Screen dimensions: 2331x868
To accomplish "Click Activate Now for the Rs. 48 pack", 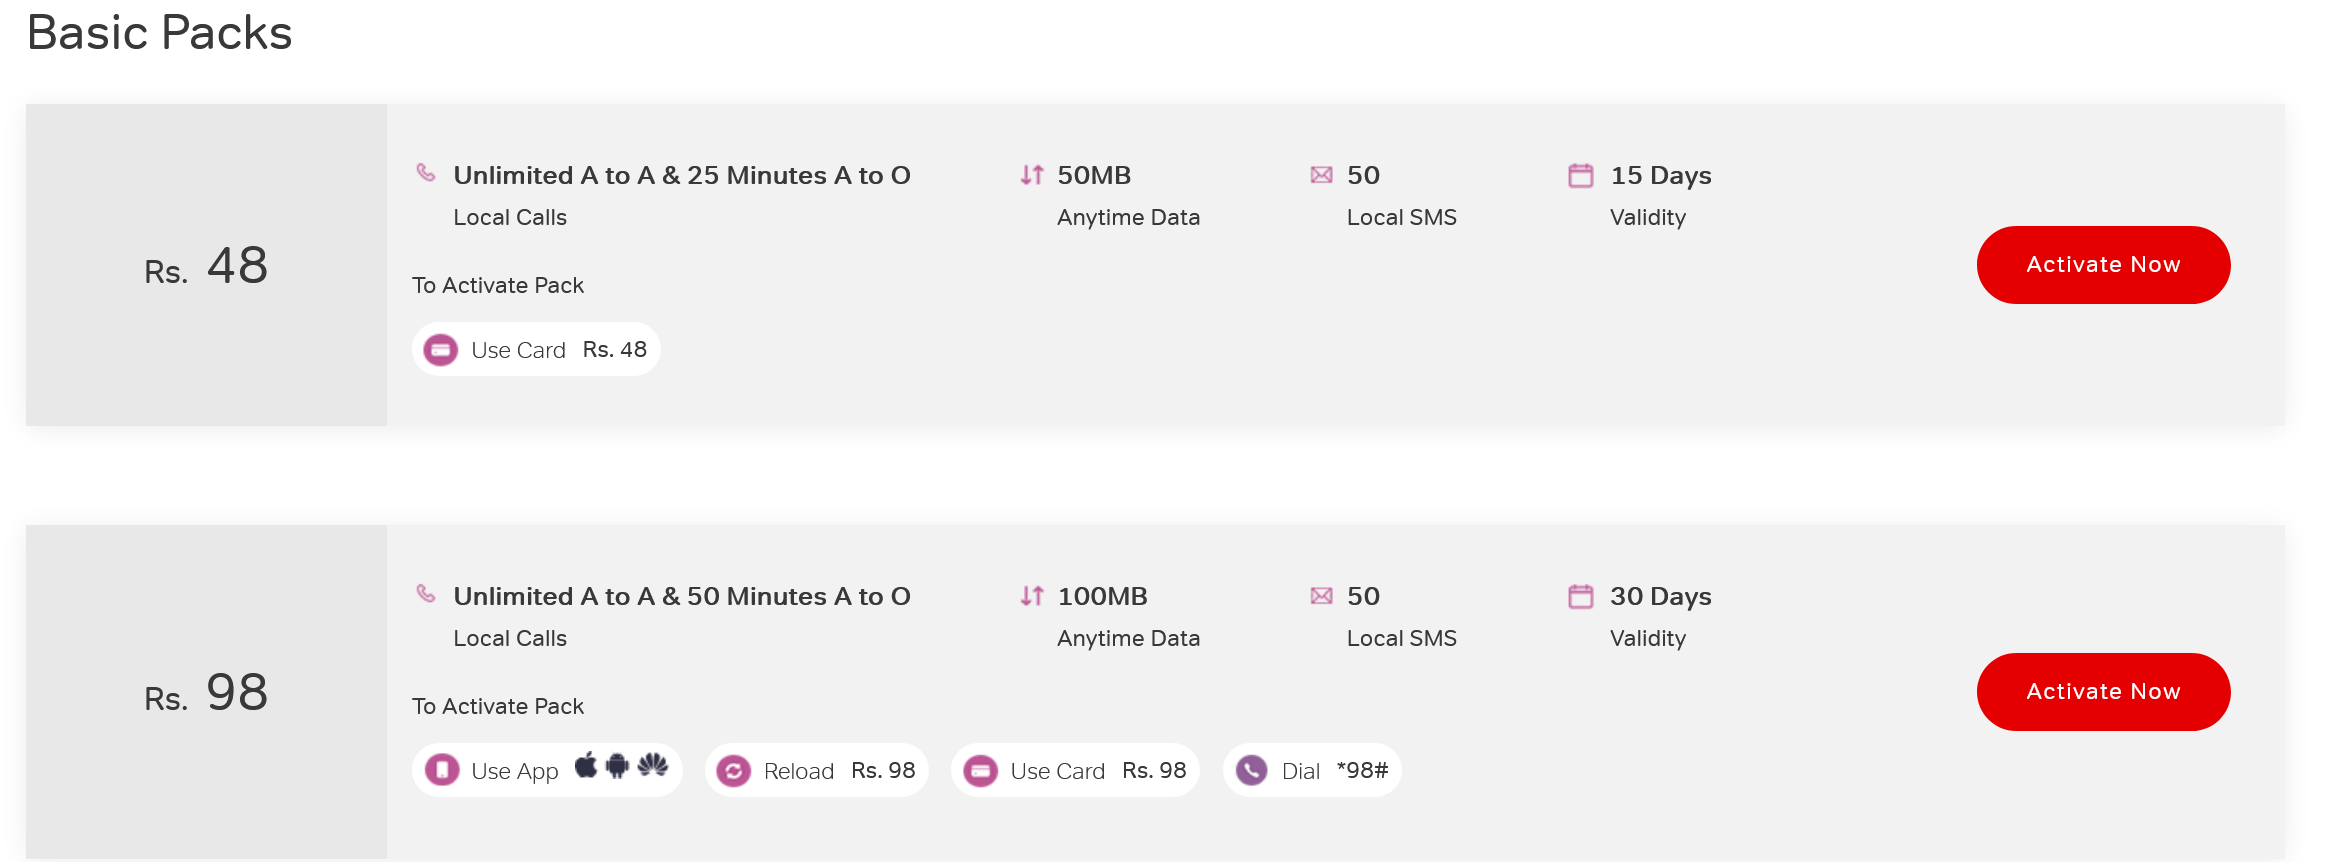I will 2103,264.
